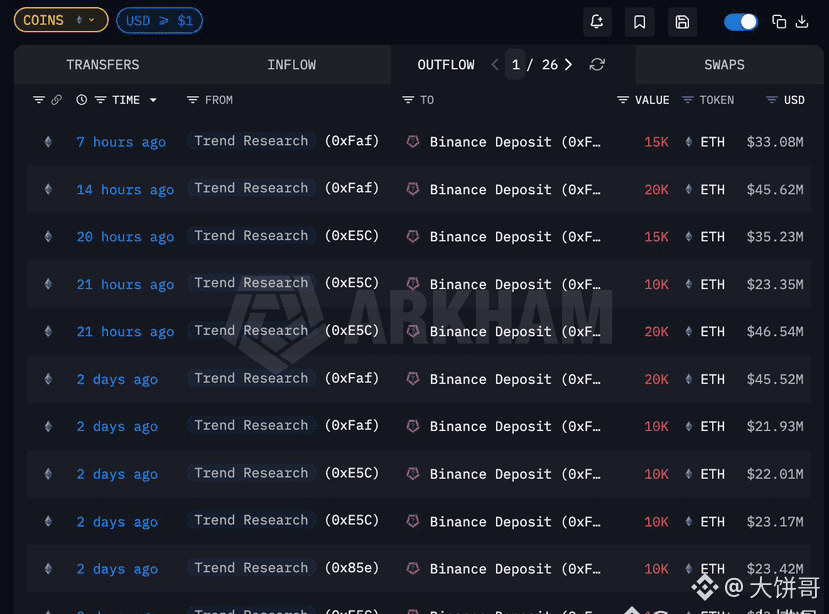Open the 20 hours ago transaction link

point(125,236)
